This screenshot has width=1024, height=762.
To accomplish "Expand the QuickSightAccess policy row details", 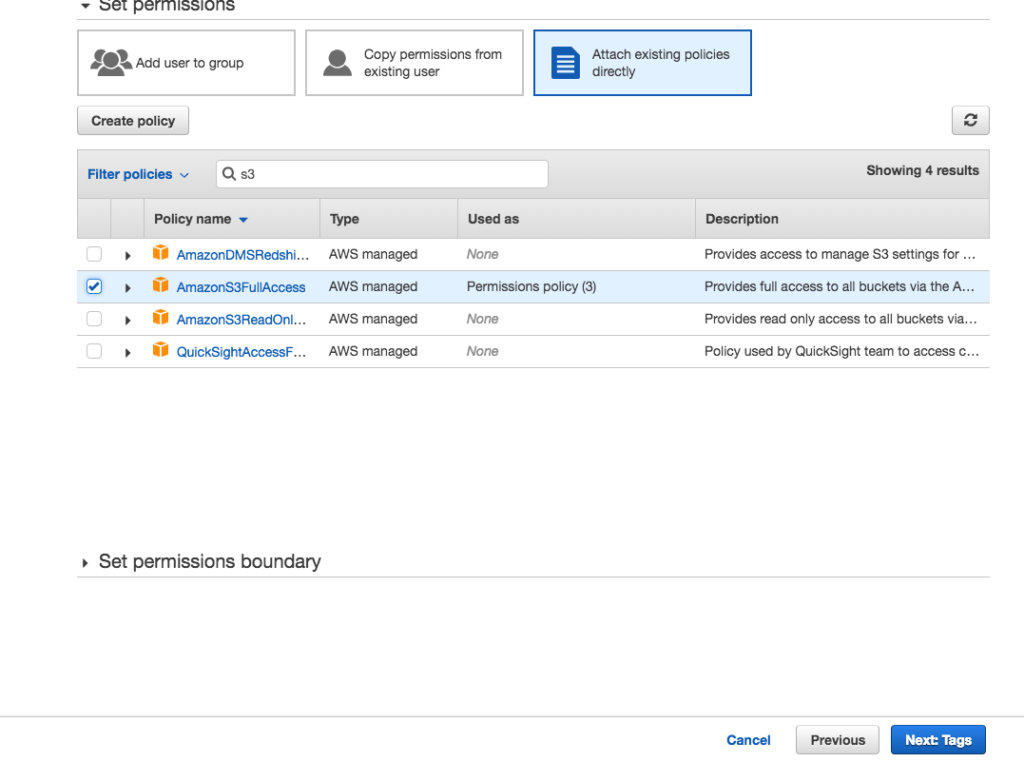I will (128, 353).
